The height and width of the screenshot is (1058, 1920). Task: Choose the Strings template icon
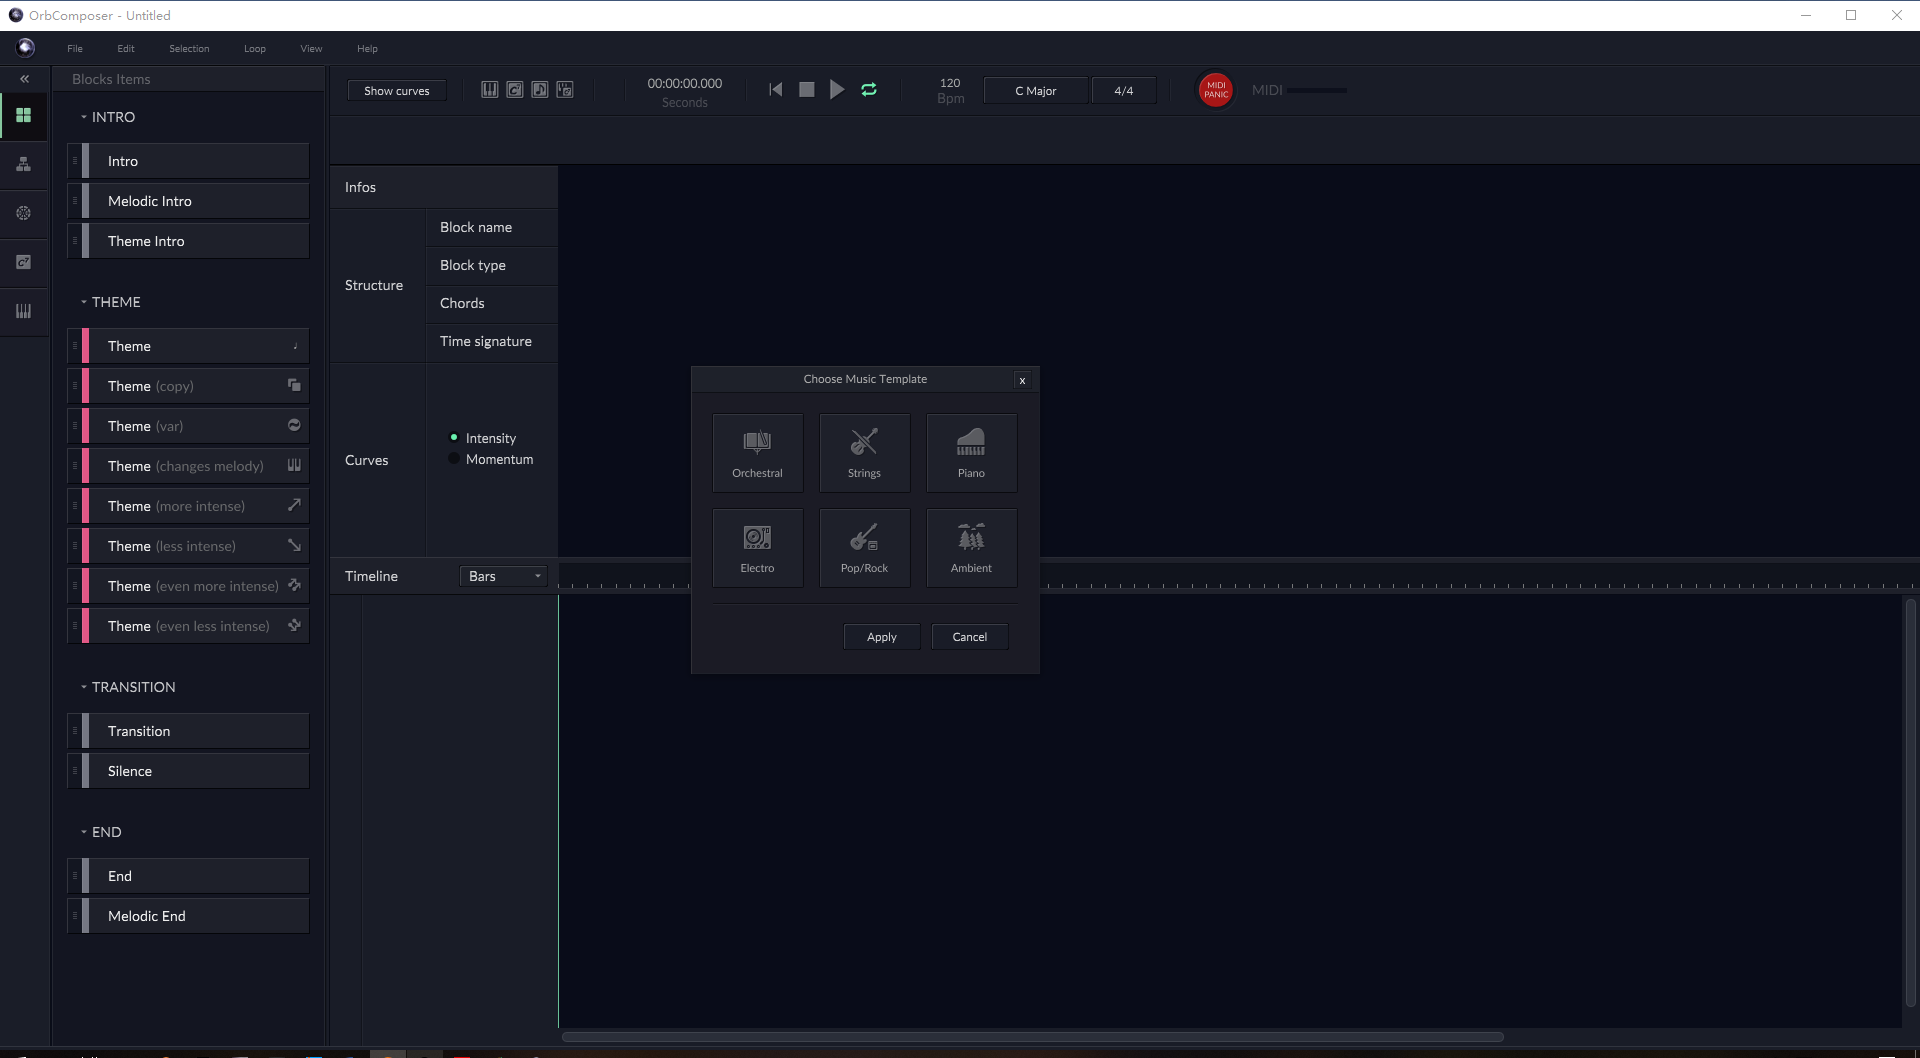[864, 452]
